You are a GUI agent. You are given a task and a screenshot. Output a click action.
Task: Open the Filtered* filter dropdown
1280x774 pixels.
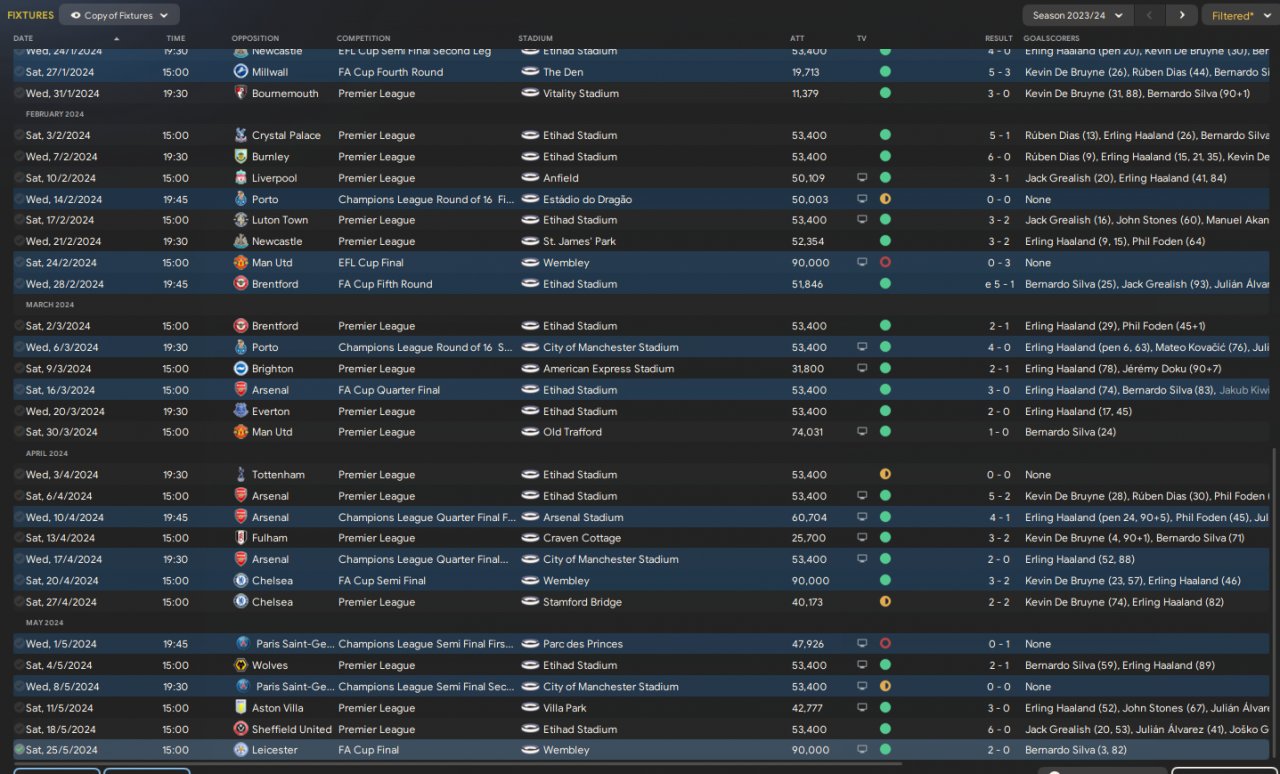point(1238,15)
